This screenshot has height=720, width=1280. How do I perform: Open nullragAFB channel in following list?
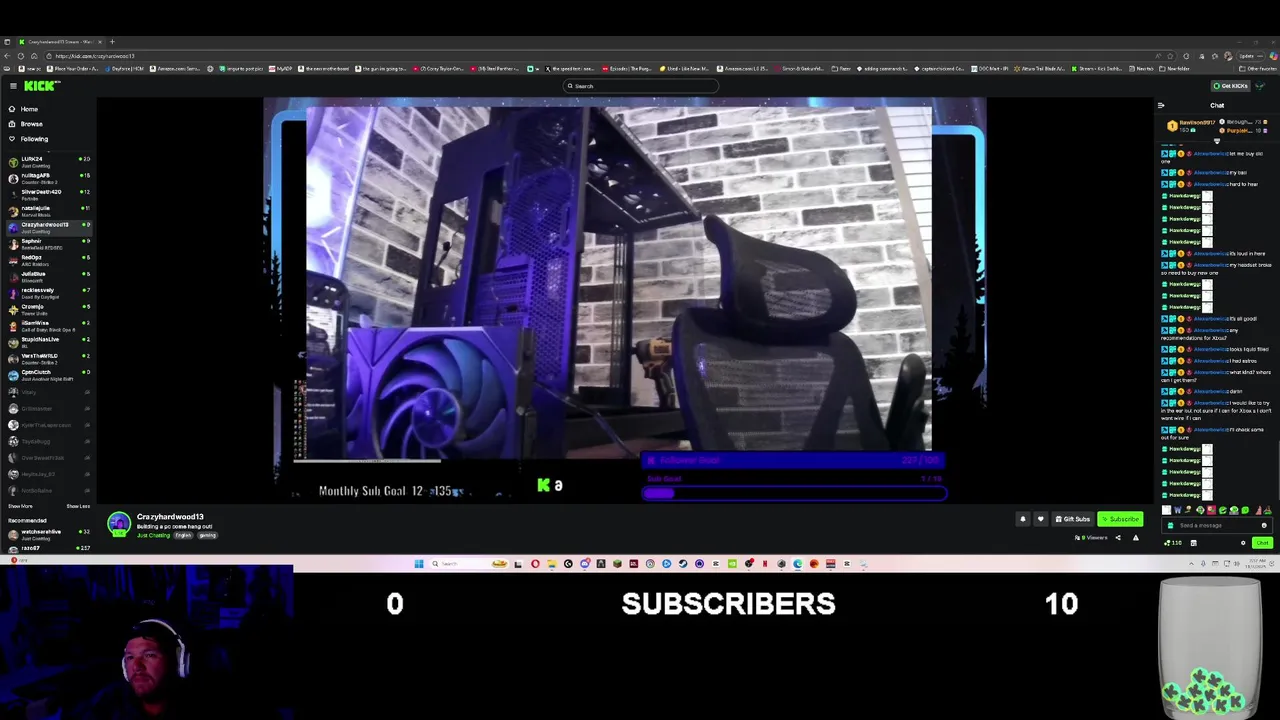point(48,177)
